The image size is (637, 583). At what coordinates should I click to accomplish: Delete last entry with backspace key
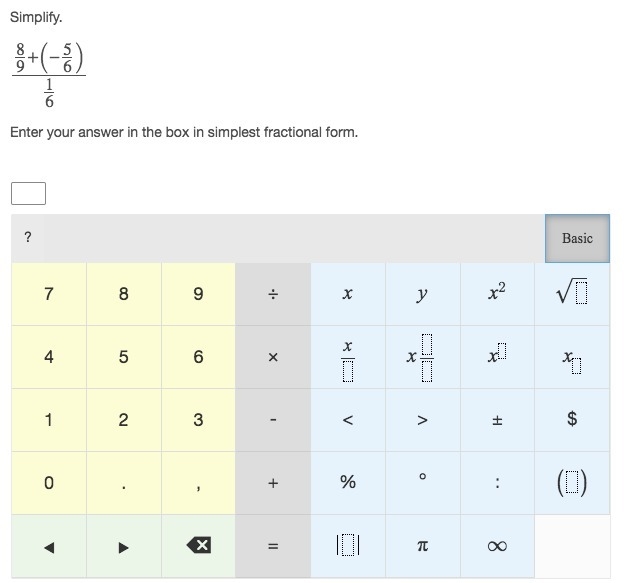click(198, 546)
